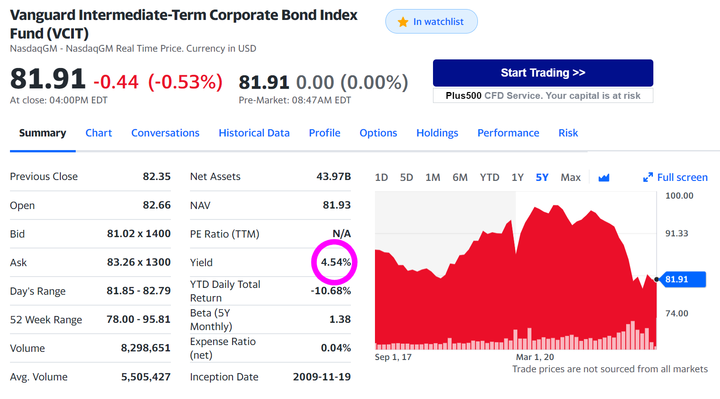This screenshot has height=399, width=720.
Task: Click the star icon in watchlist button
Action: tap(403, 22)
